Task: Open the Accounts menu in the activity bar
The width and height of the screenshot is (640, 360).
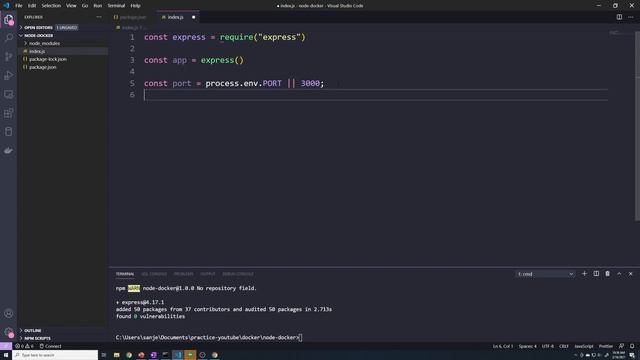Action: click(9, 313)
